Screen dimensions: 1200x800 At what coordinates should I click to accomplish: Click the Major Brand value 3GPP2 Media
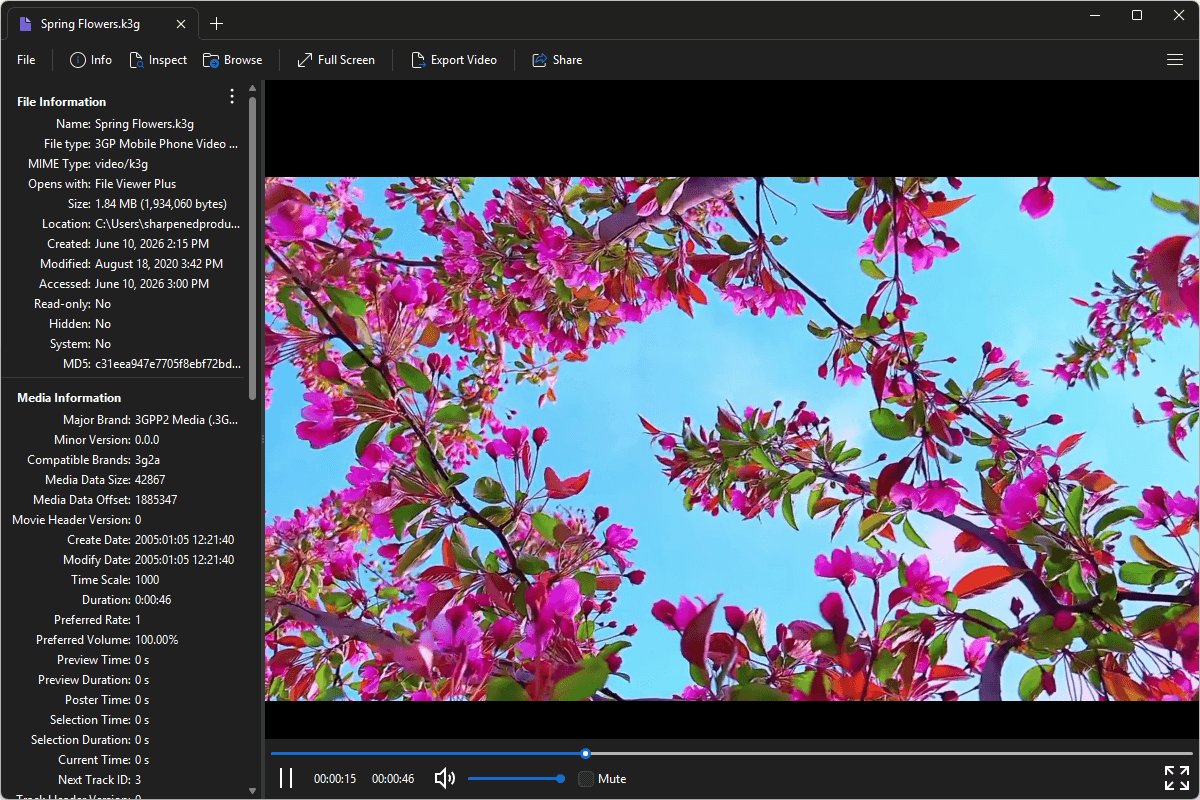click(187, 420)
